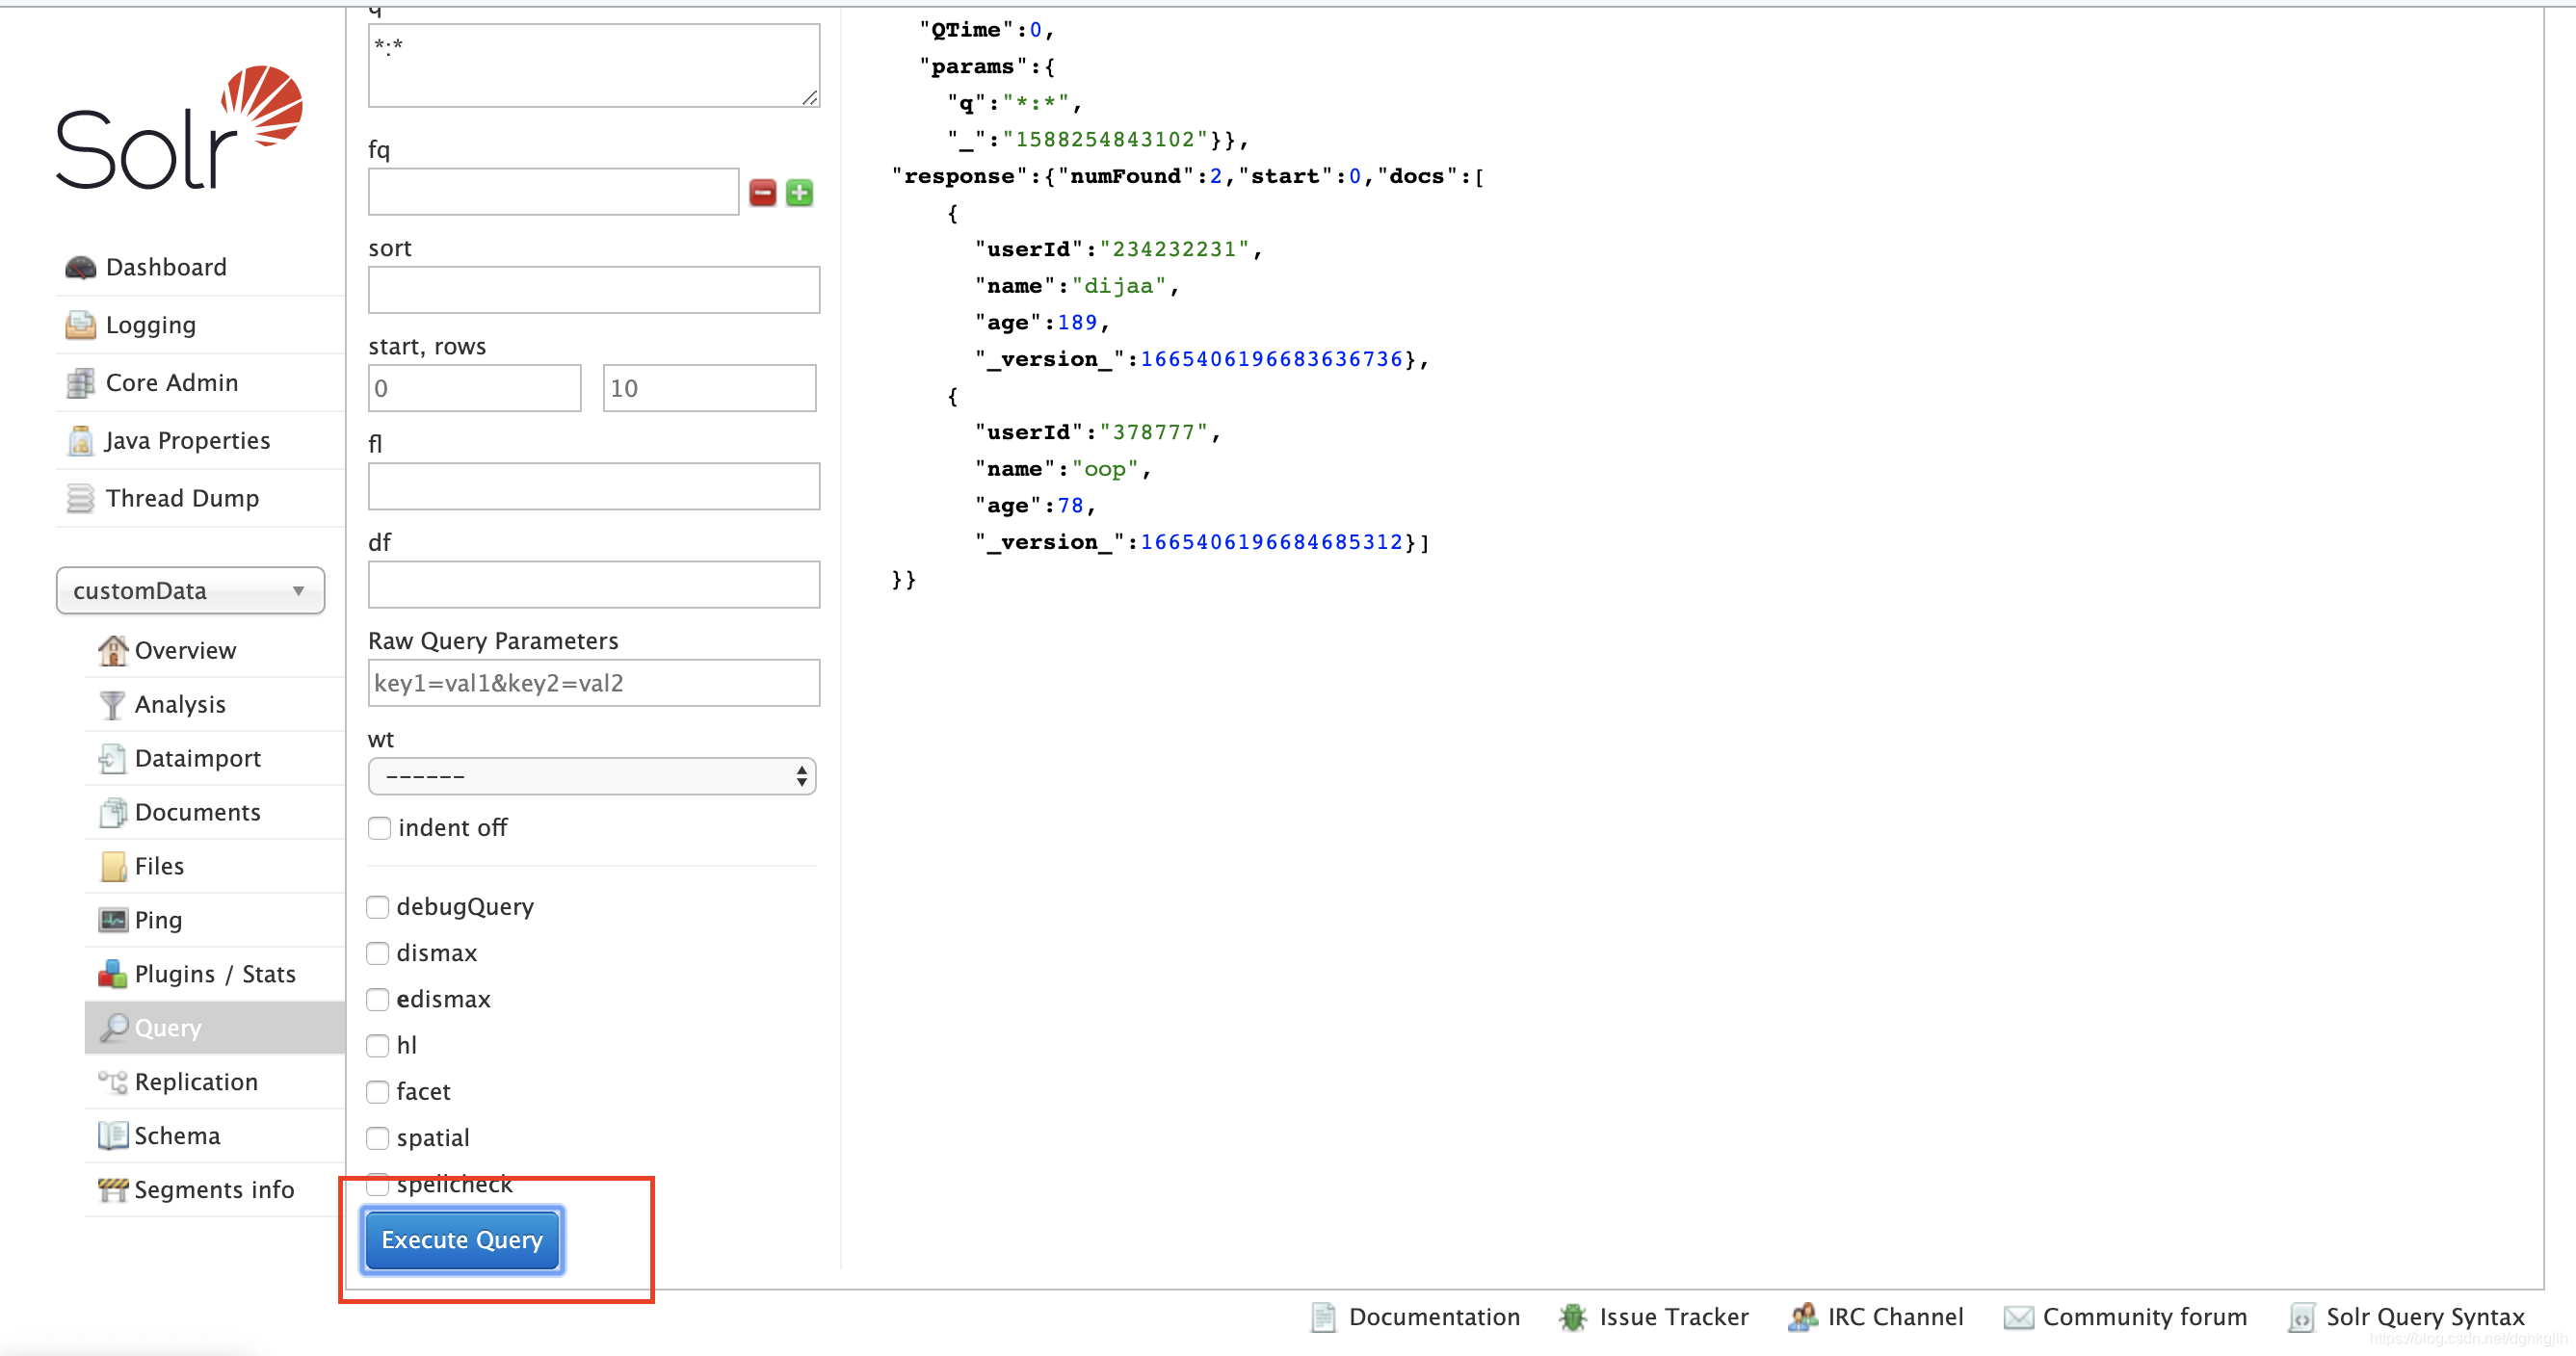Enable the debugQuery checkbox
Image resolution: width=2576 pixels, height=1356 pixels.
(378, 908)
